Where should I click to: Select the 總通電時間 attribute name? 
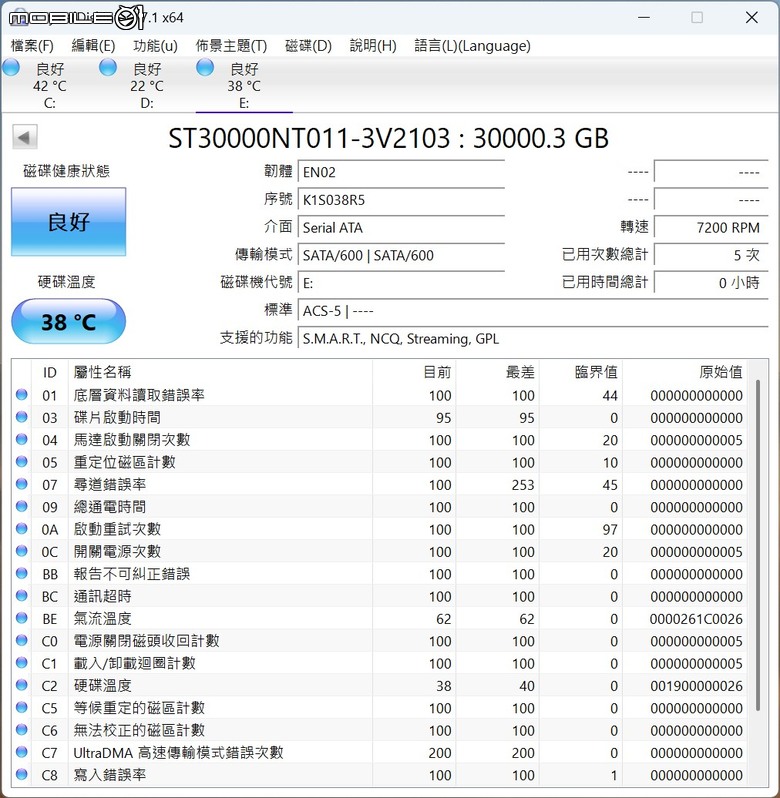(110, 507)
